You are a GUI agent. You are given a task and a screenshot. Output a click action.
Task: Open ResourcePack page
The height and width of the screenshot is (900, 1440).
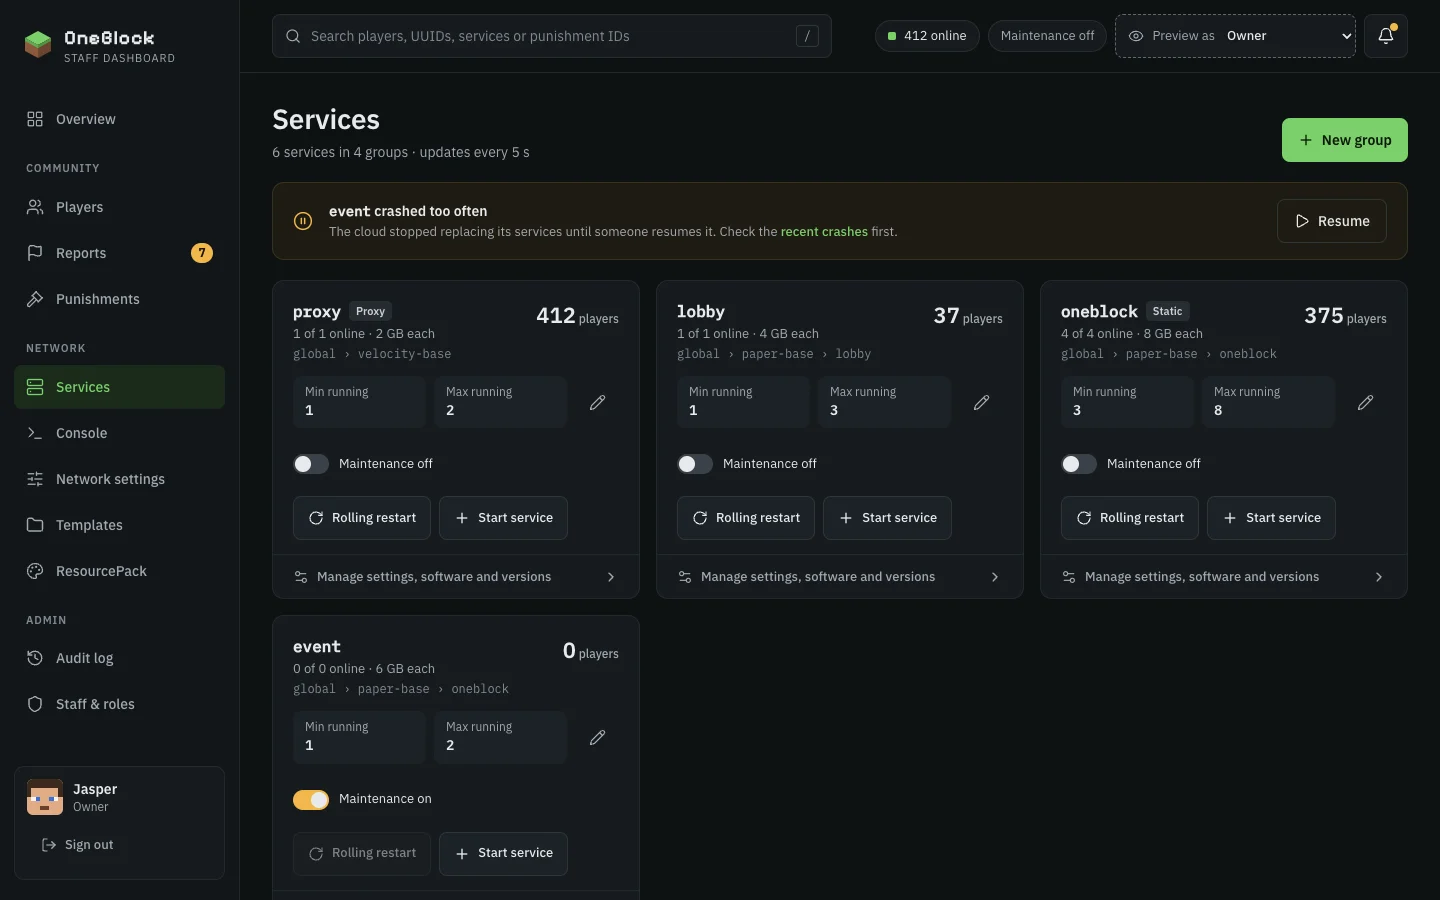coord(120,571)
